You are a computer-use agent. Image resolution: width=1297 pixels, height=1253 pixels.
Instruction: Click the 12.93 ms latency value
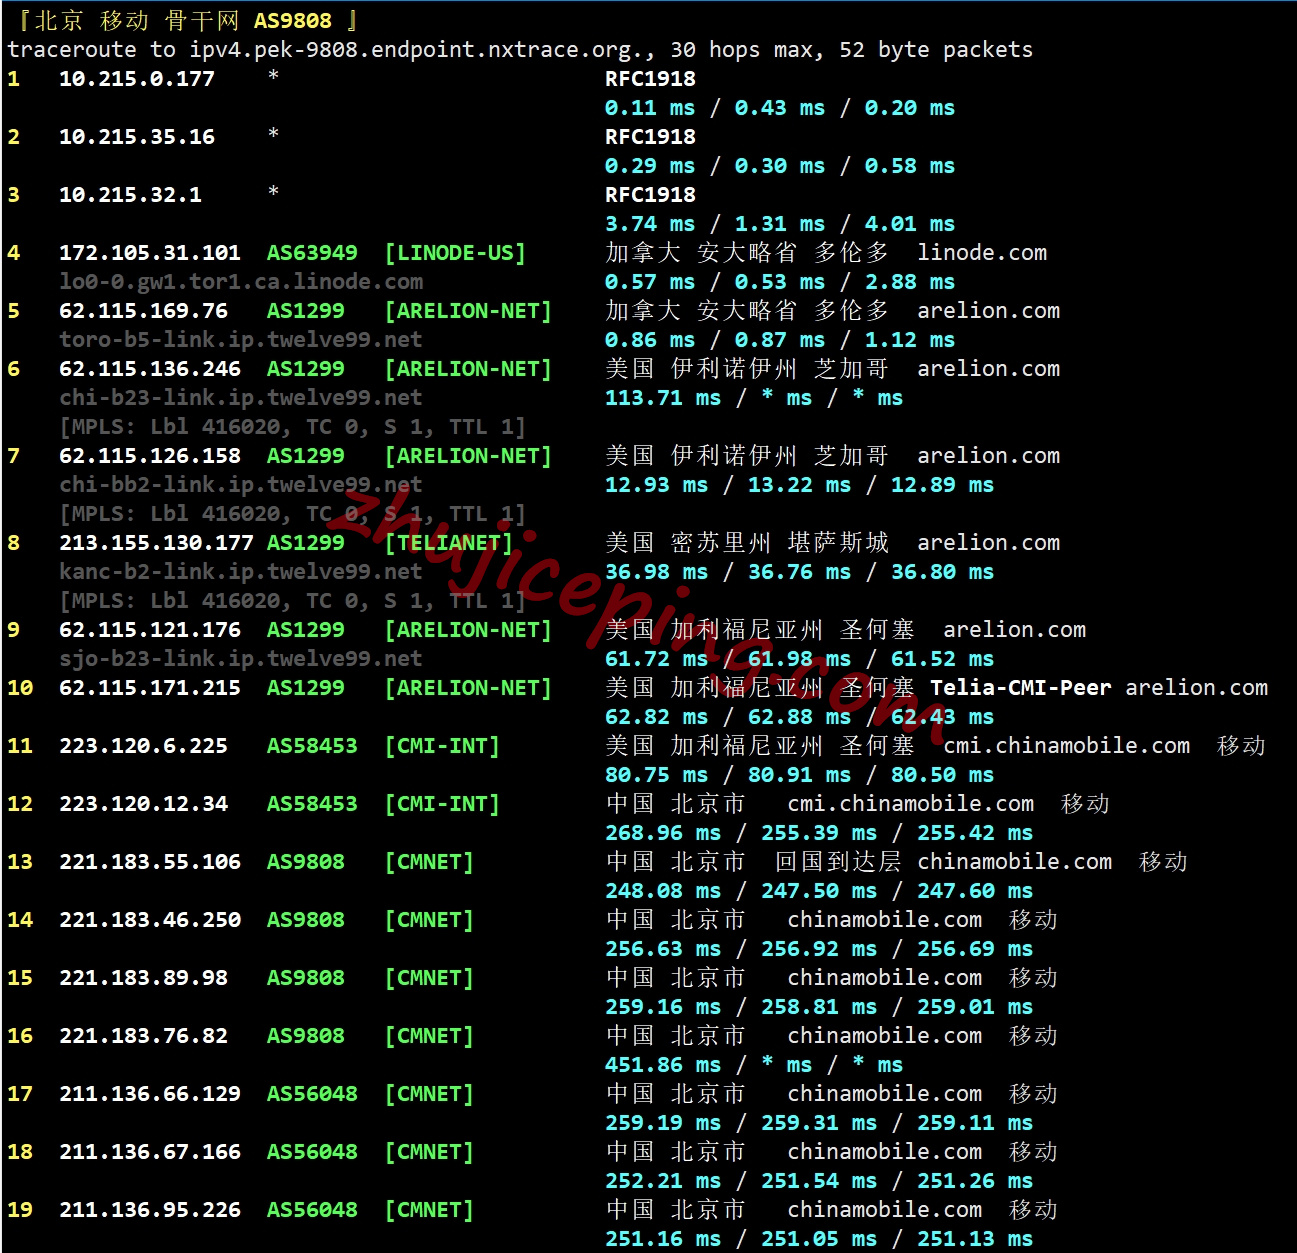tap(656, 485)
